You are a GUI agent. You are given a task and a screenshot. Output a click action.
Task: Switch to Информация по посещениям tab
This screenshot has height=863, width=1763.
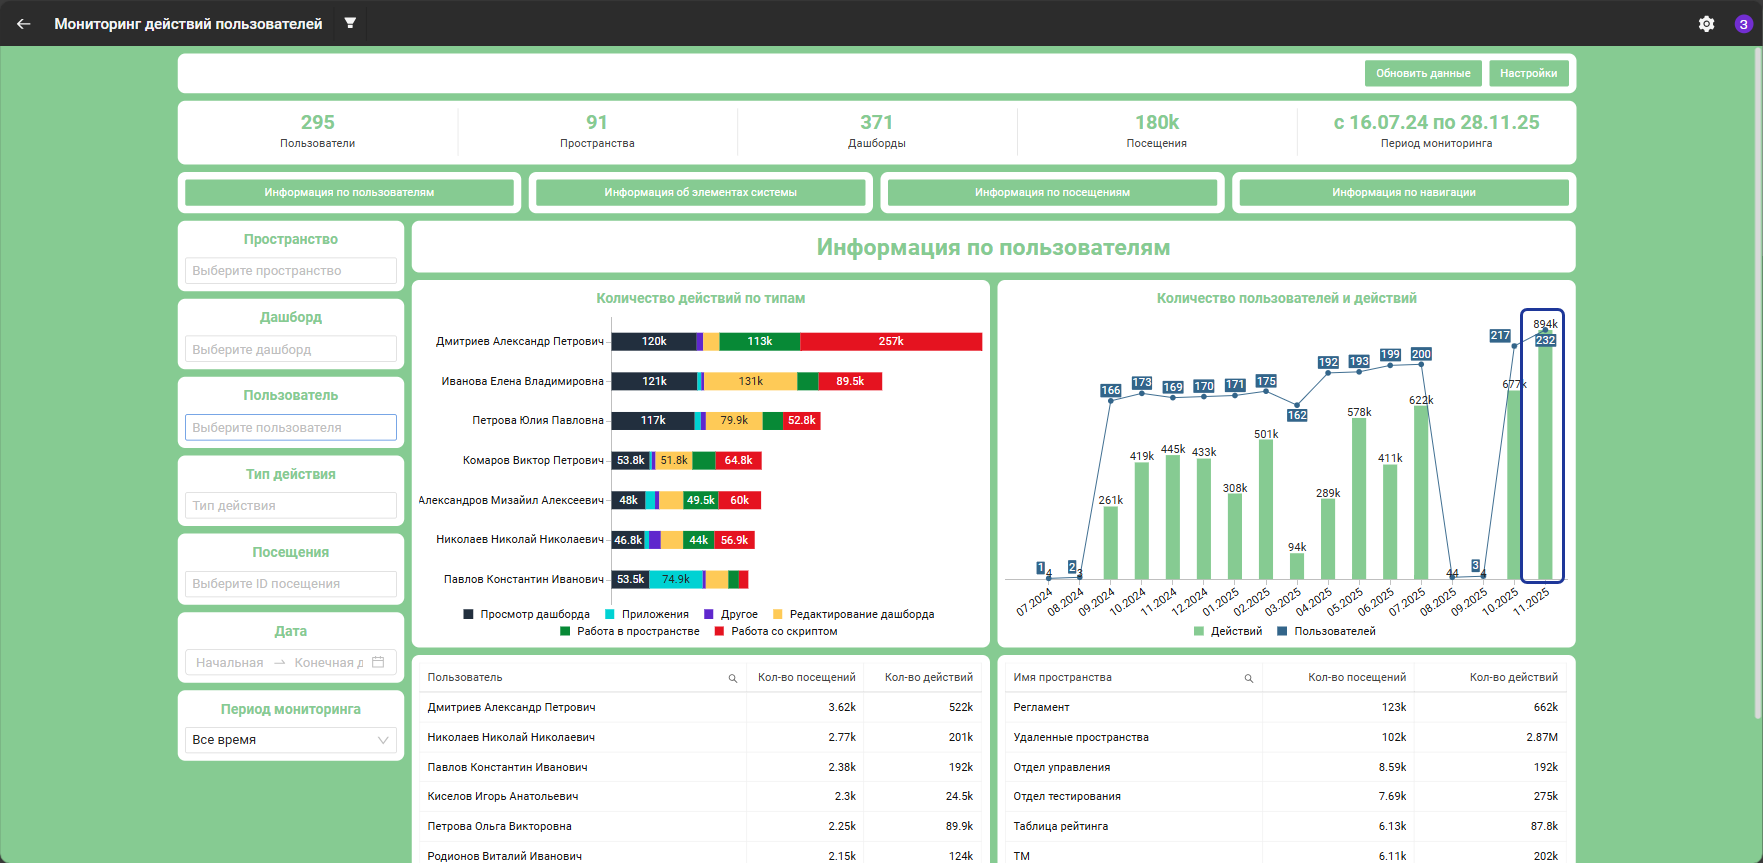coord(1052,192)
